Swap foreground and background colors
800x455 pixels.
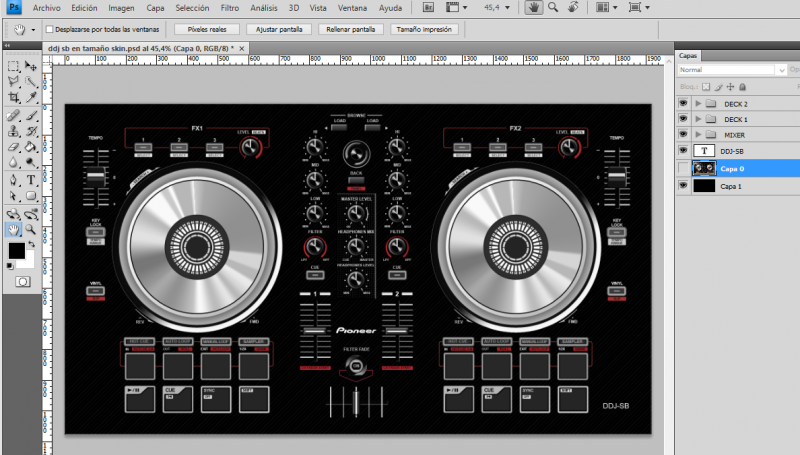tap(32, 245)
